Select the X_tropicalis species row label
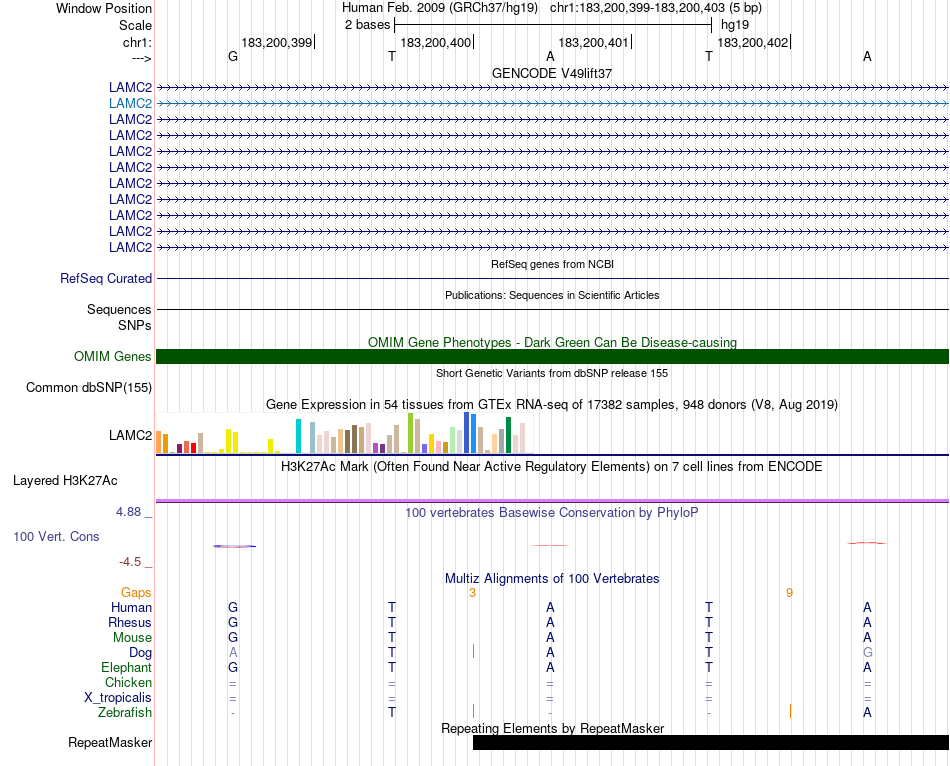 (x=118, y=698)
